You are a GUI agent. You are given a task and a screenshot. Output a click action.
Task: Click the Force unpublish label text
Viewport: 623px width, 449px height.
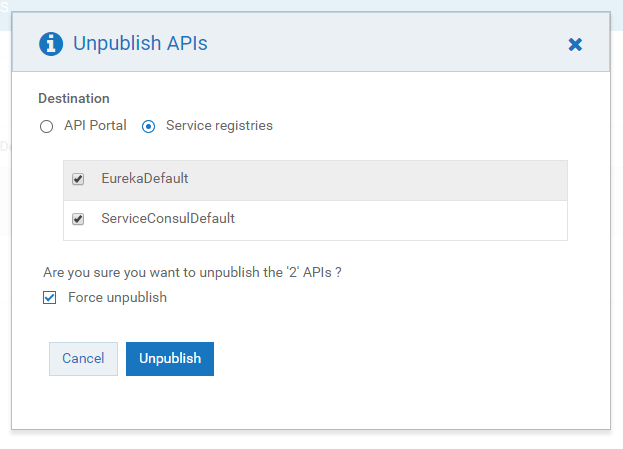pos(117,298)
